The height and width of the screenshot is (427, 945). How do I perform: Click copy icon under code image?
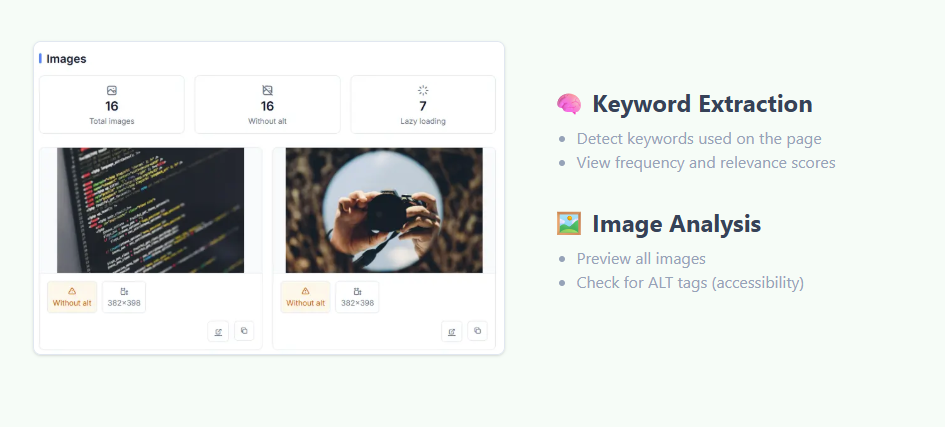click(244, 331)
